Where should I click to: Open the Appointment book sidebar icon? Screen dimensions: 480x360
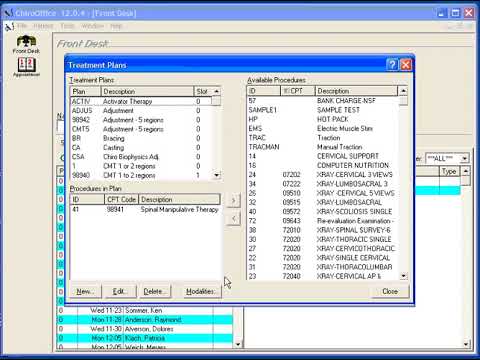26,67
